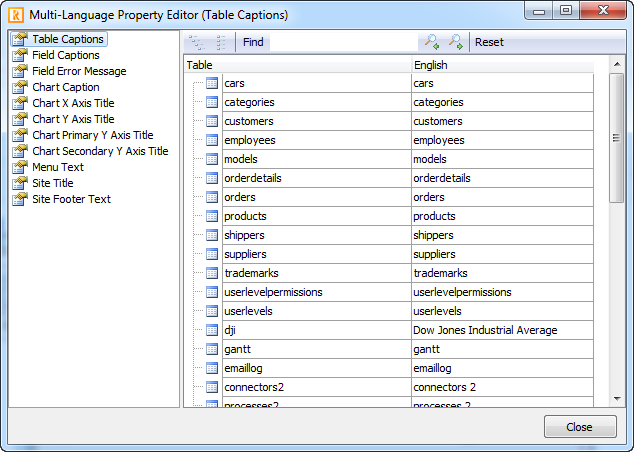Click the table icon beside cars
634x452 pixels.
(212, 83)
